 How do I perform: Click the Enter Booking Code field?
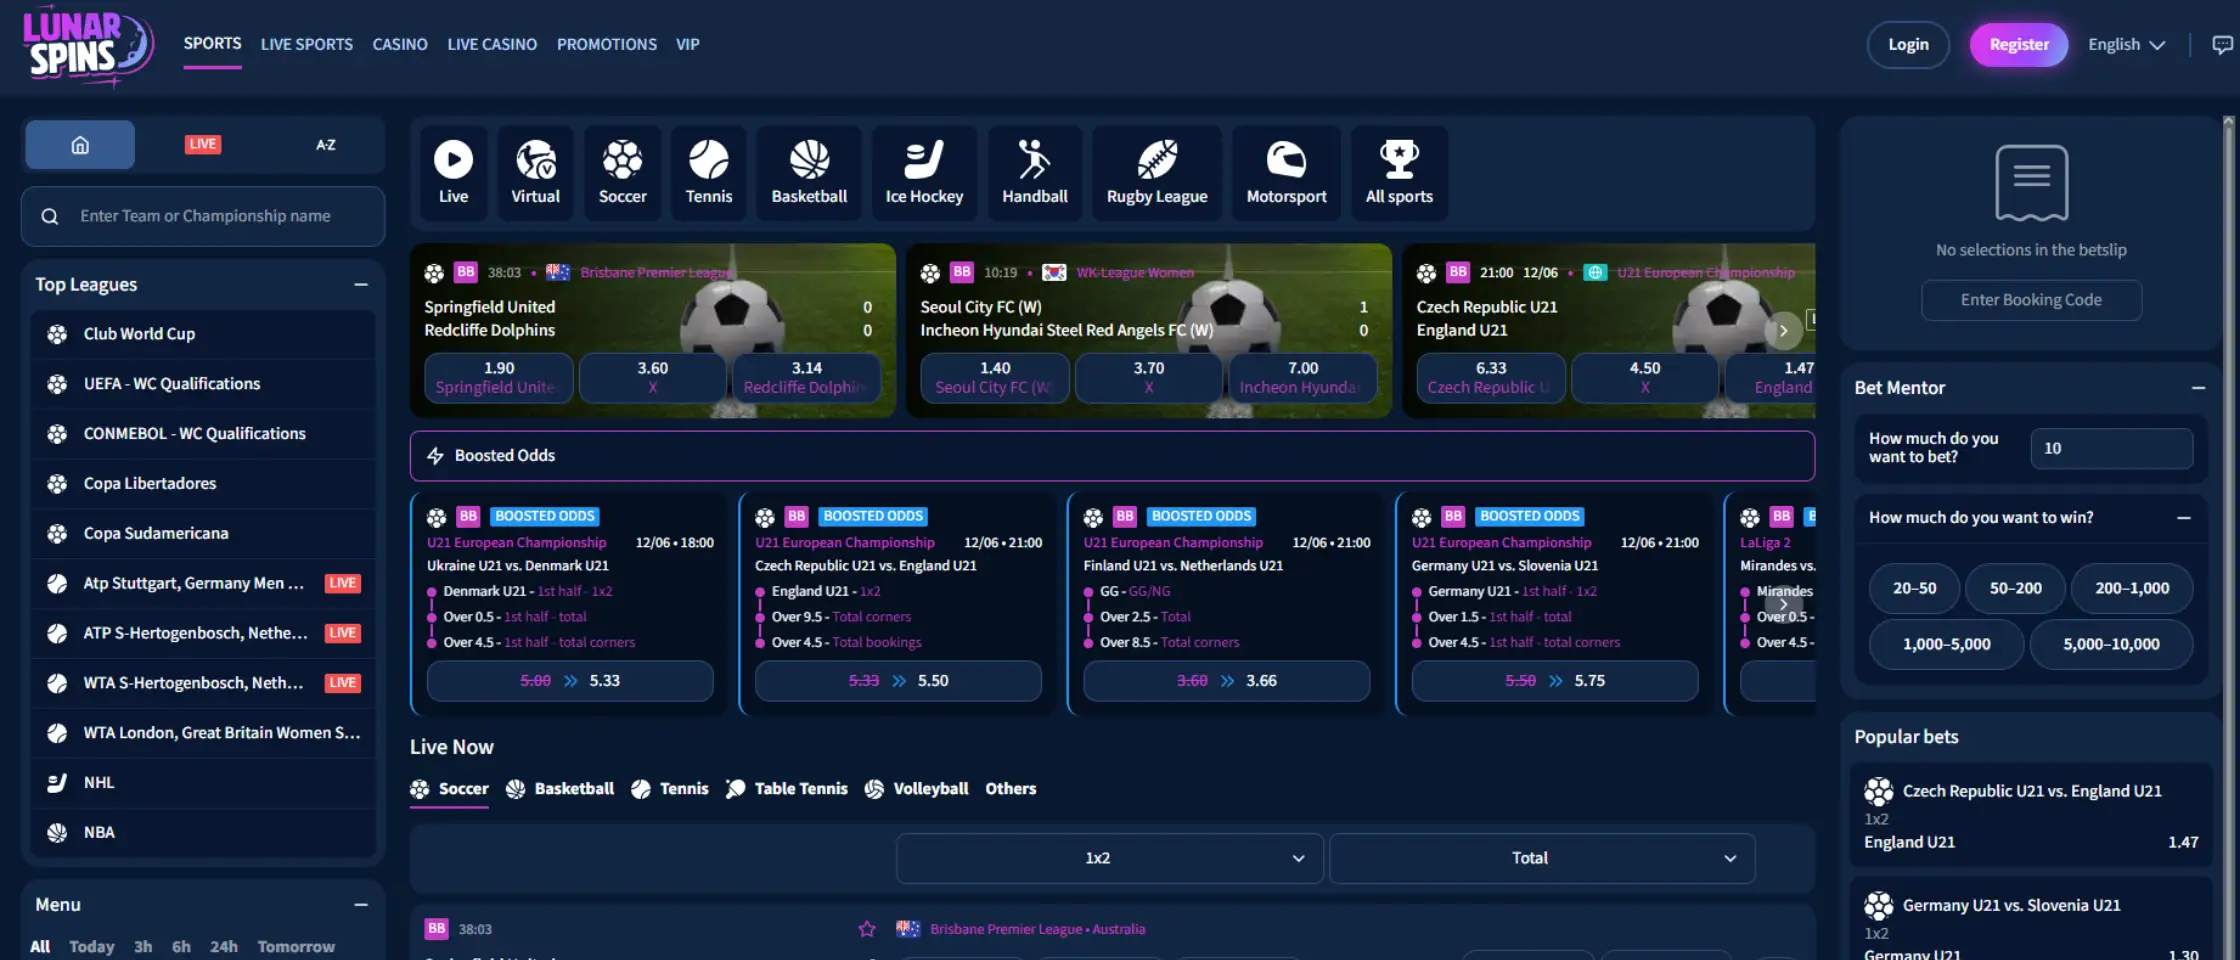pyautogui.click(x=2031, y=300)
